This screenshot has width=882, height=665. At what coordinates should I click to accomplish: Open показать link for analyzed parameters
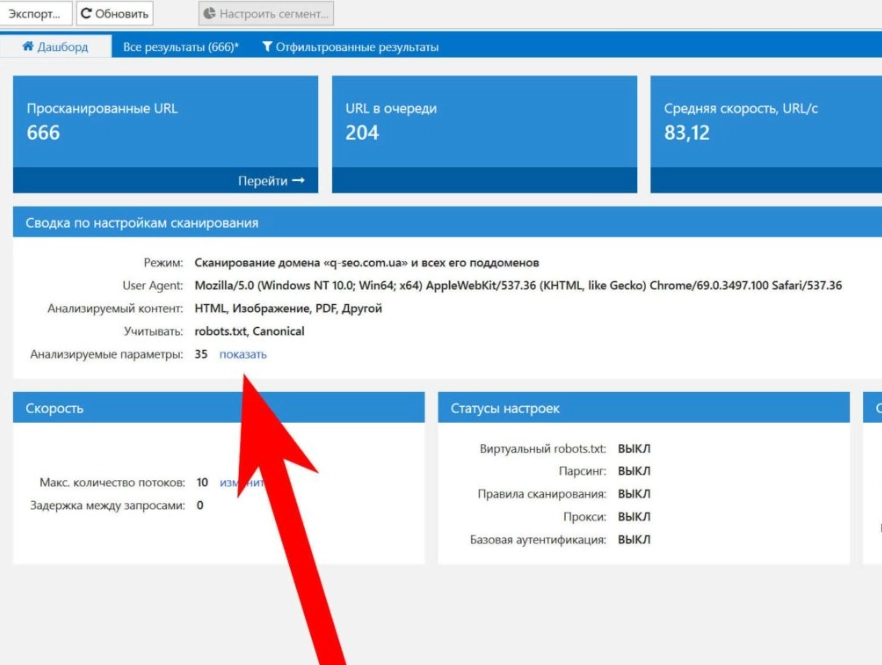click(243, 354)
